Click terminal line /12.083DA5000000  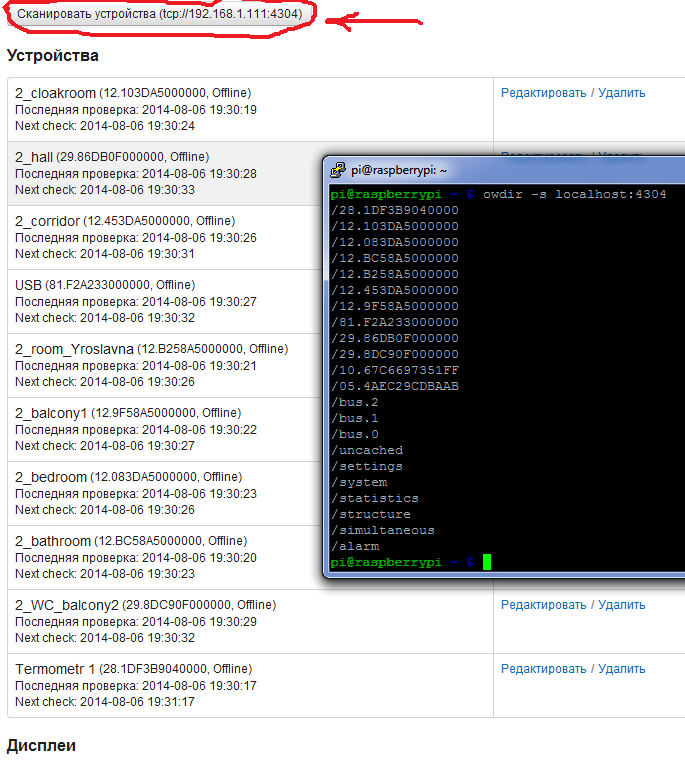click(x=395, y=242)
